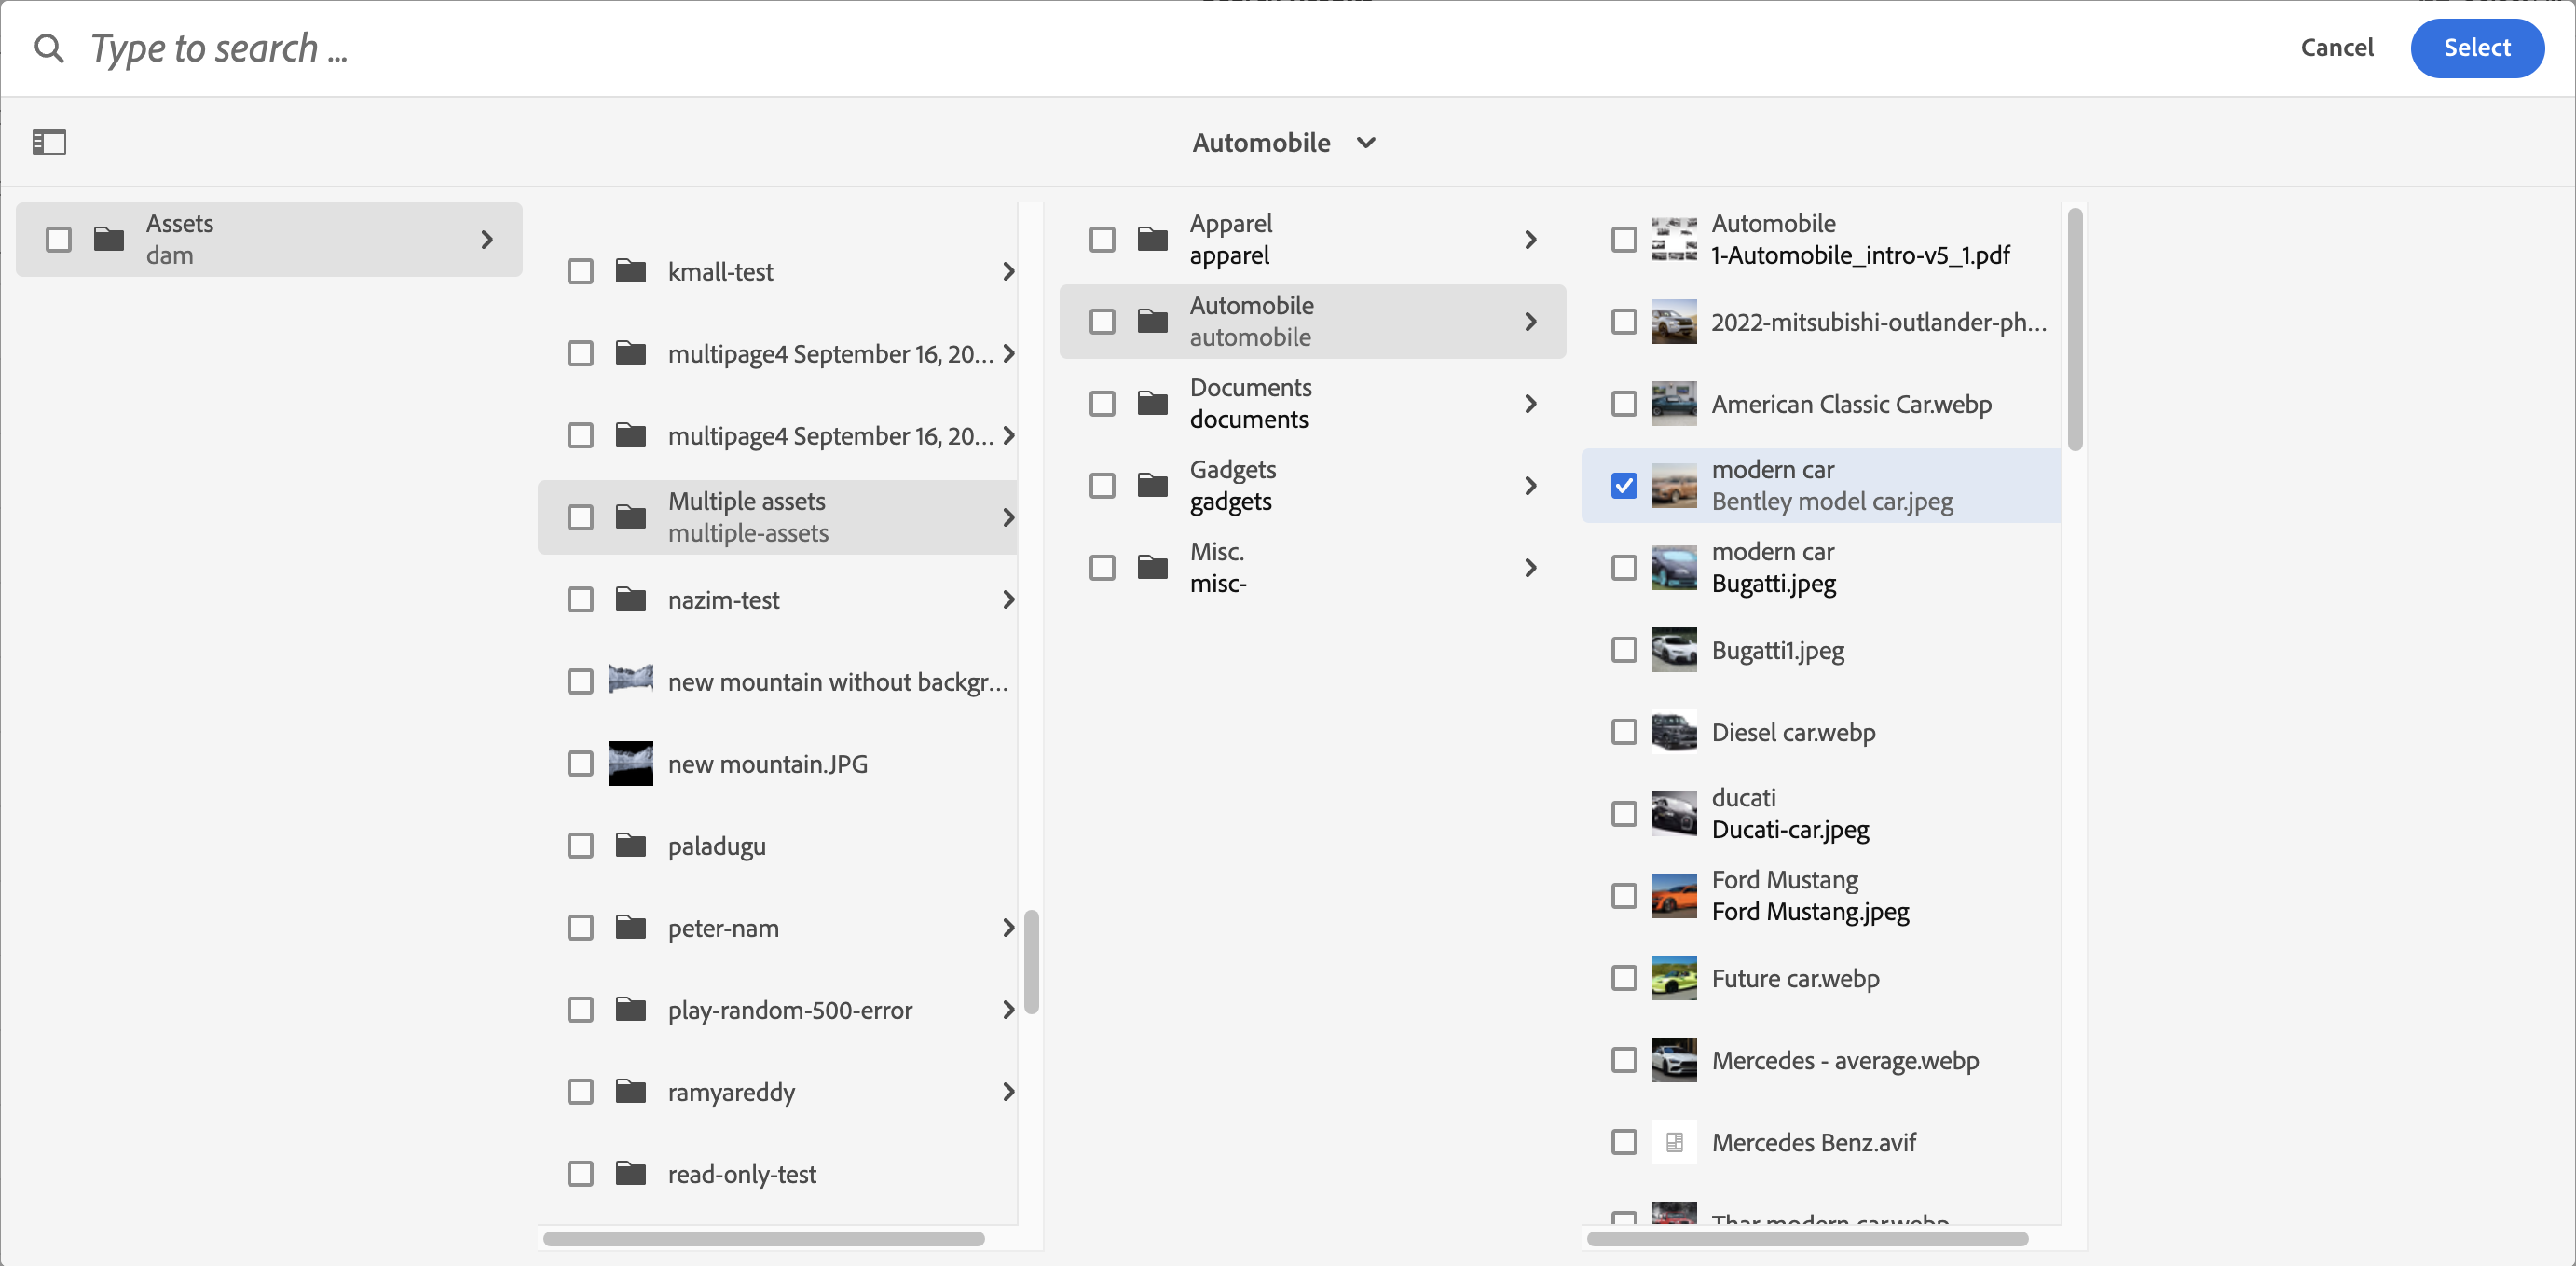
Task: Uncheck the Bentley model car.jpeg checkbox
Action: (1624, 485)
